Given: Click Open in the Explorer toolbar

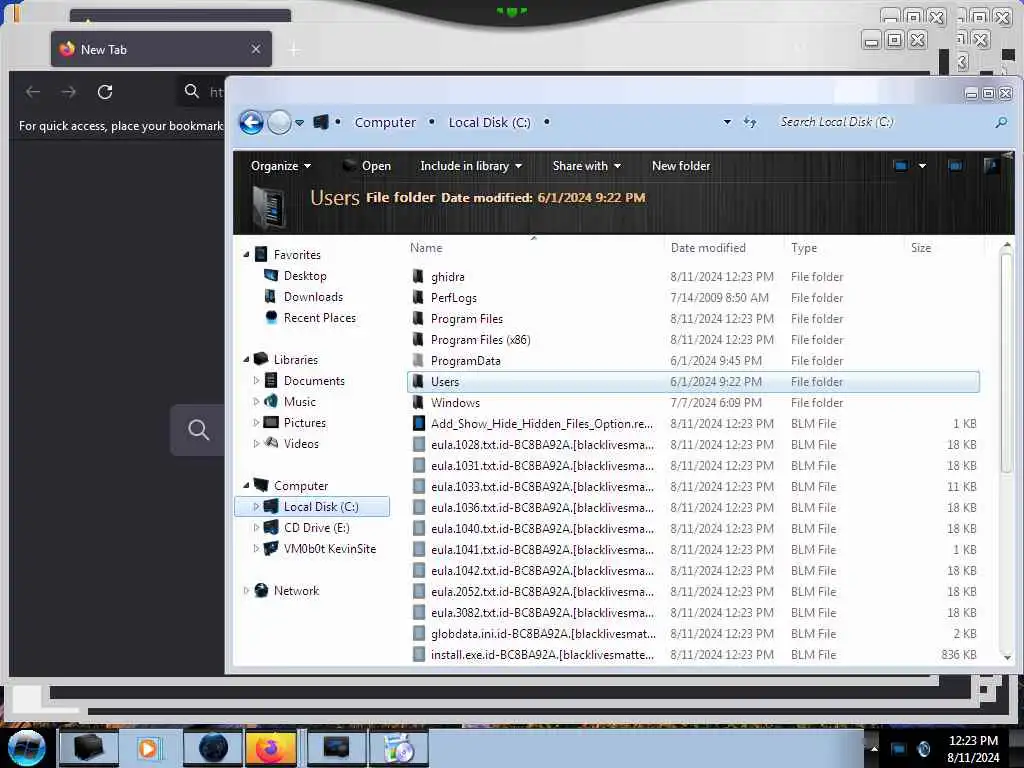Looking at the screenshot, I should (x=367, y=166).
